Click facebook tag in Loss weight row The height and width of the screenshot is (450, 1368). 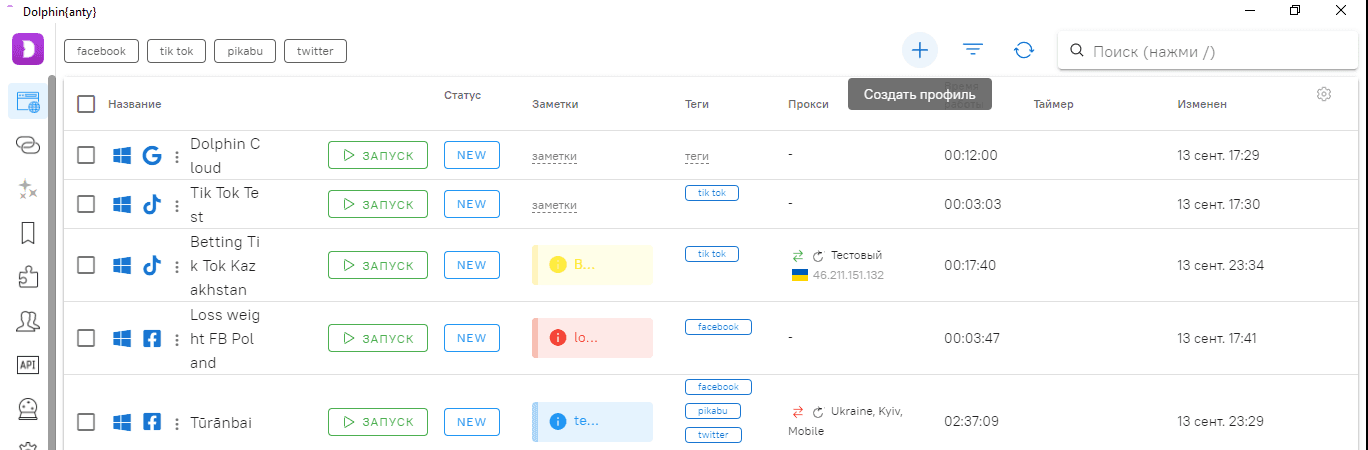tap(718, 327)
